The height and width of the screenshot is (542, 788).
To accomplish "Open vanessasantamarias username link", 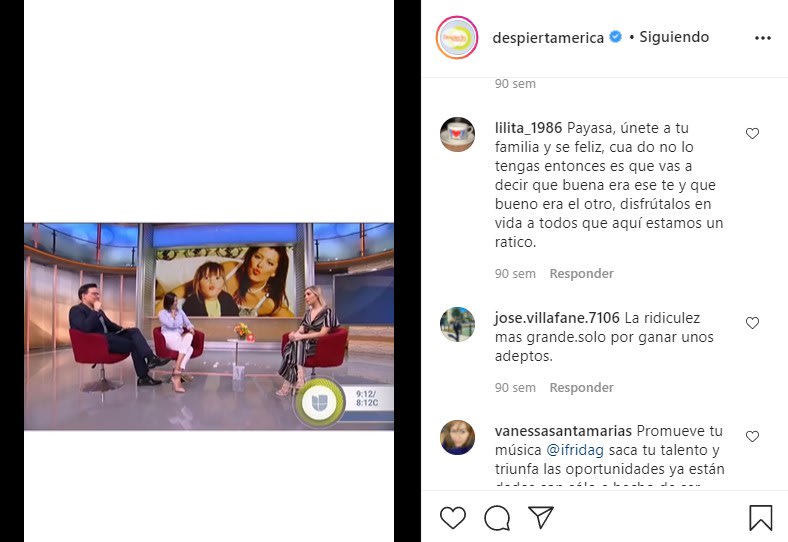I will 563,431.
